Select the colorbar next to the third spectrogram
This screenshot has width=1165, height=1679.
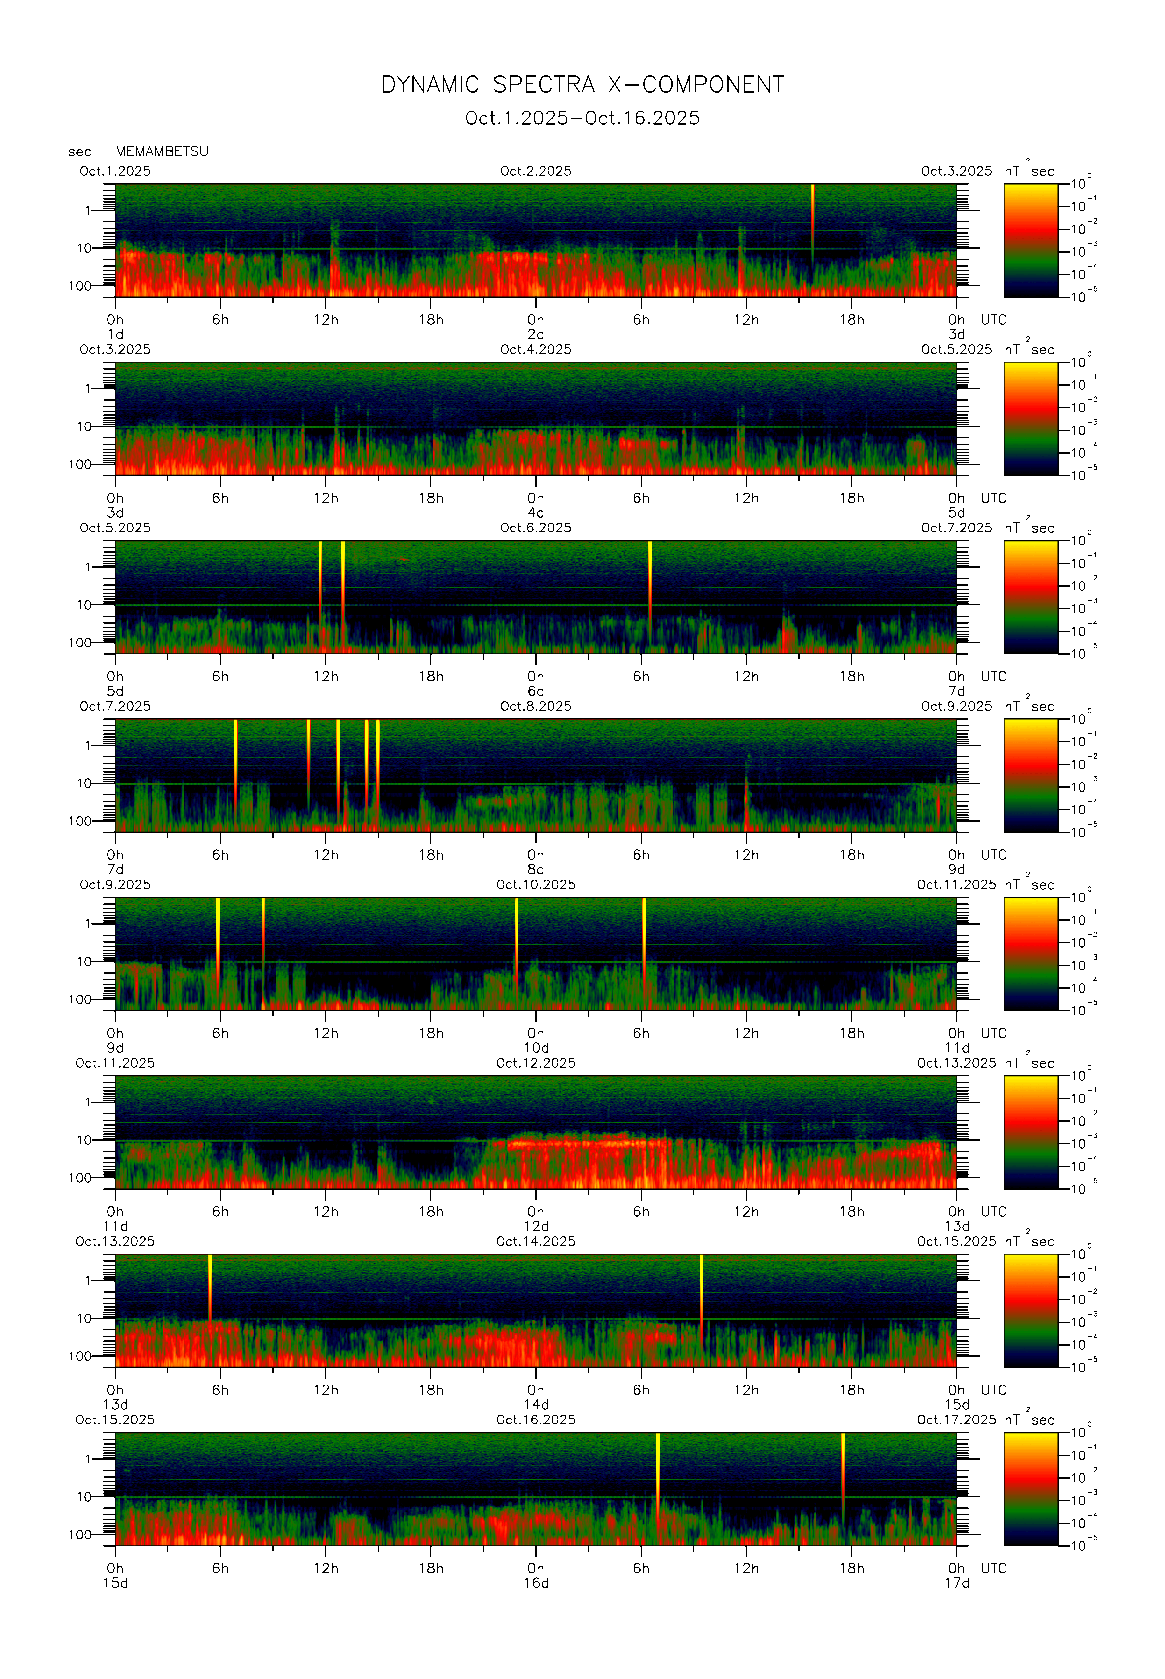coord(1030,596)
